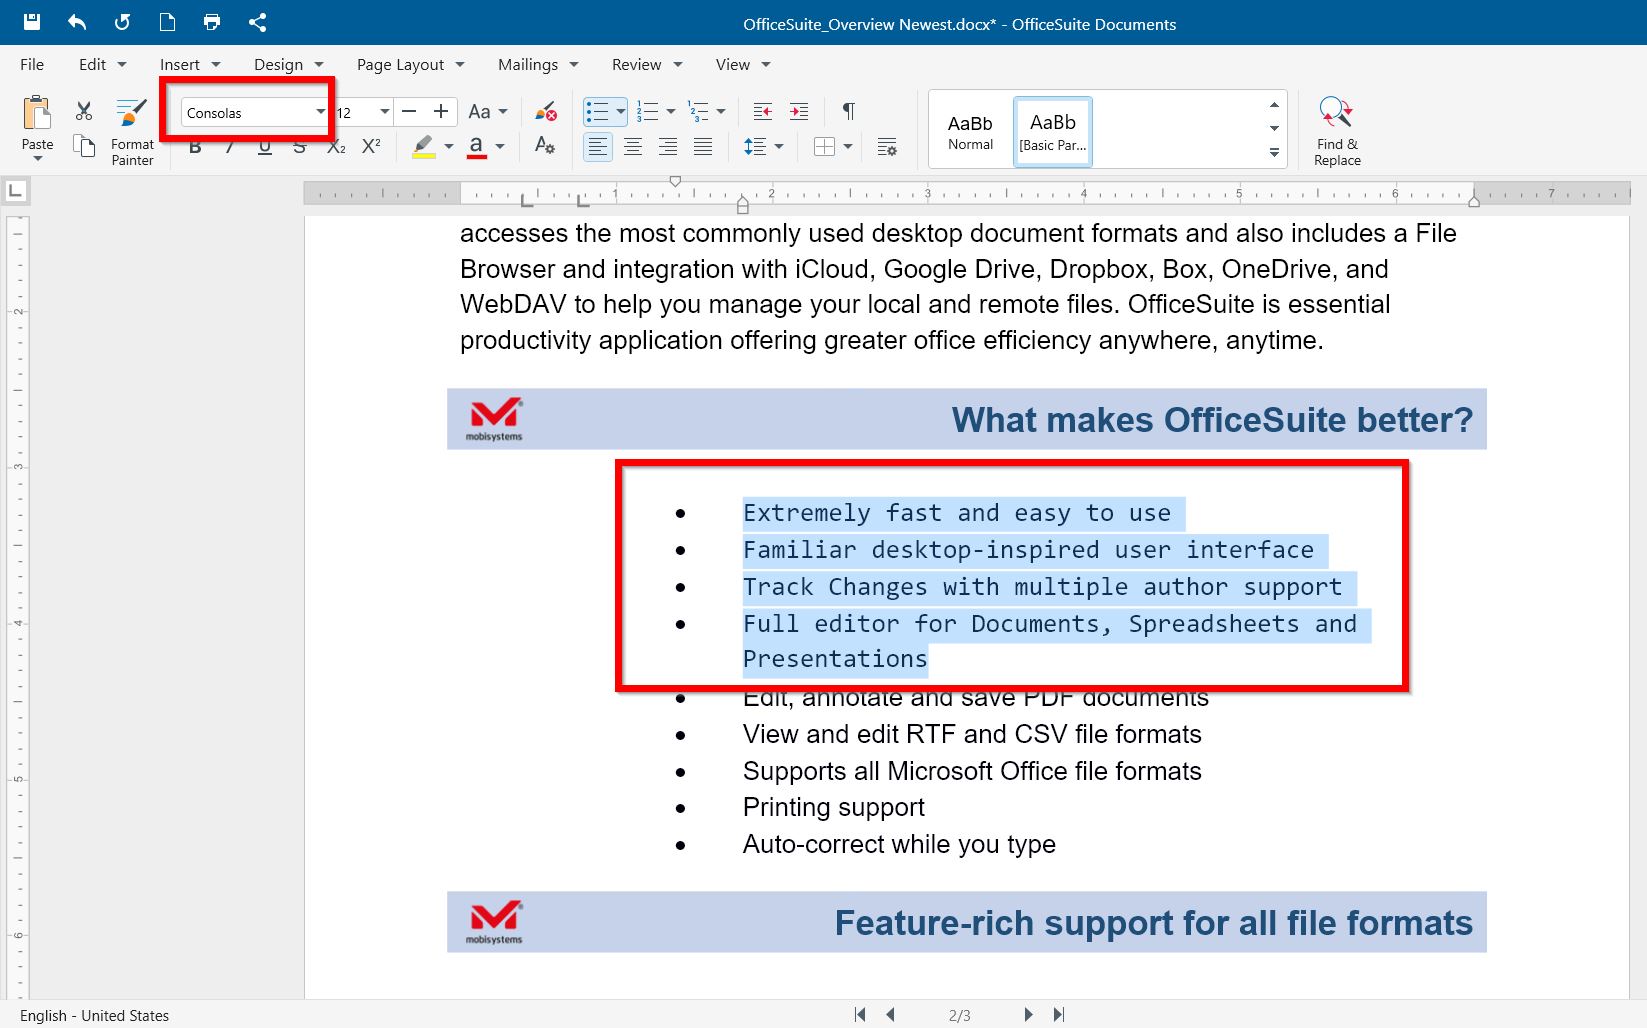This screenshot has width=1647, height=1028.
Task: Click the tab stop selector on ruler
Action: 15,190
